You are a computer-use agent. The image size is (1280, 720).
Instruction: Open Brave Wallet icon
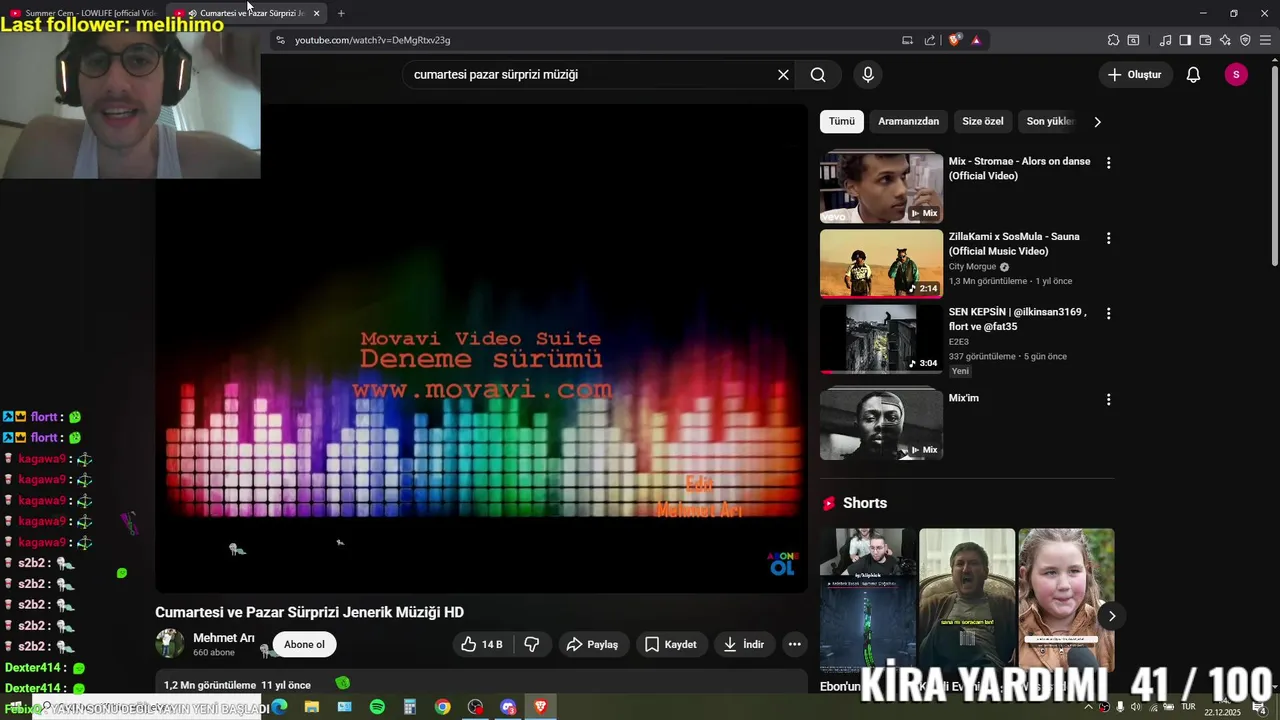1205,40
